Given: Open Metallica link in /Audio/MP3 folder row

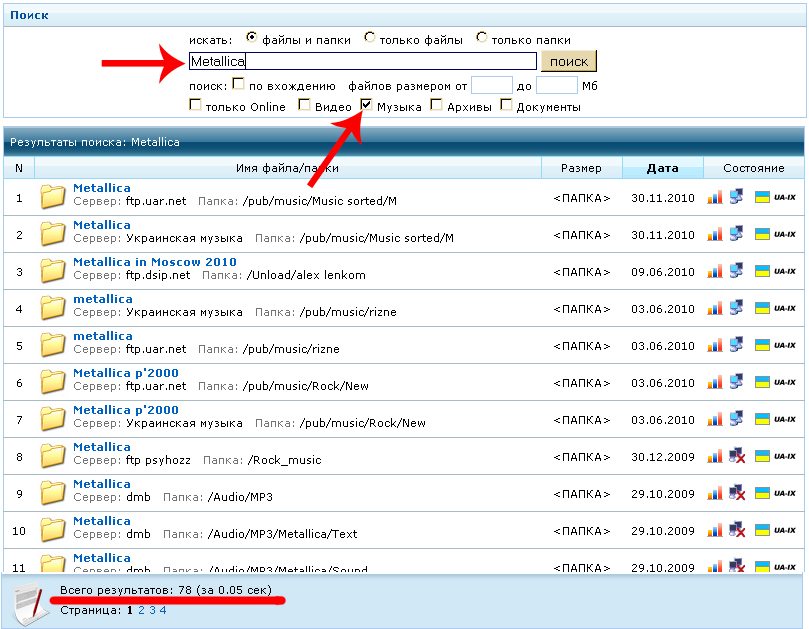Looking at the screenshot, I should (102, 484).
